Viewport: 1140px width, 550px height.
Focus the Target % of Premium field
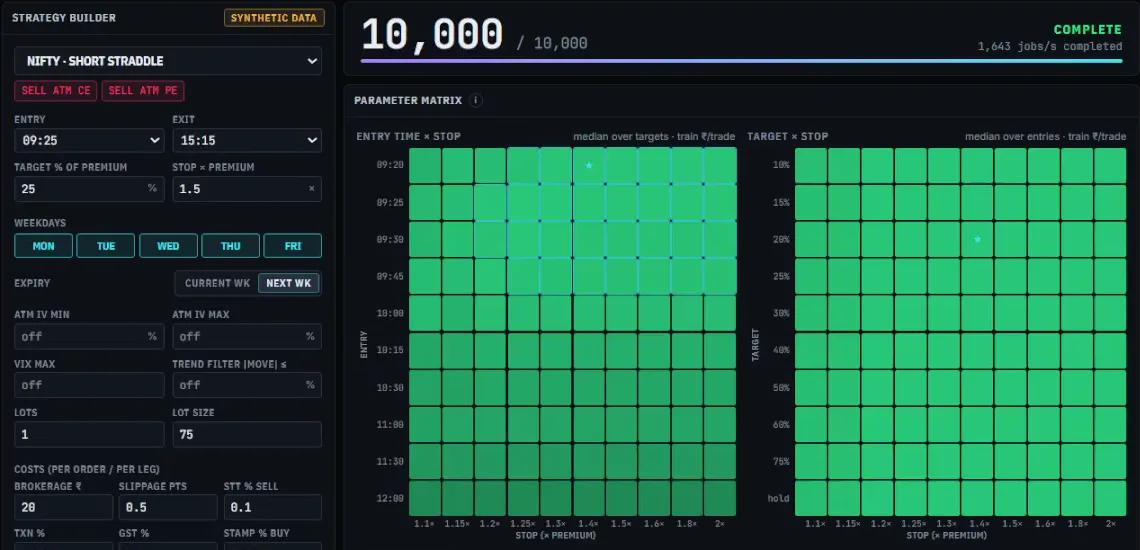pos(89,189)
